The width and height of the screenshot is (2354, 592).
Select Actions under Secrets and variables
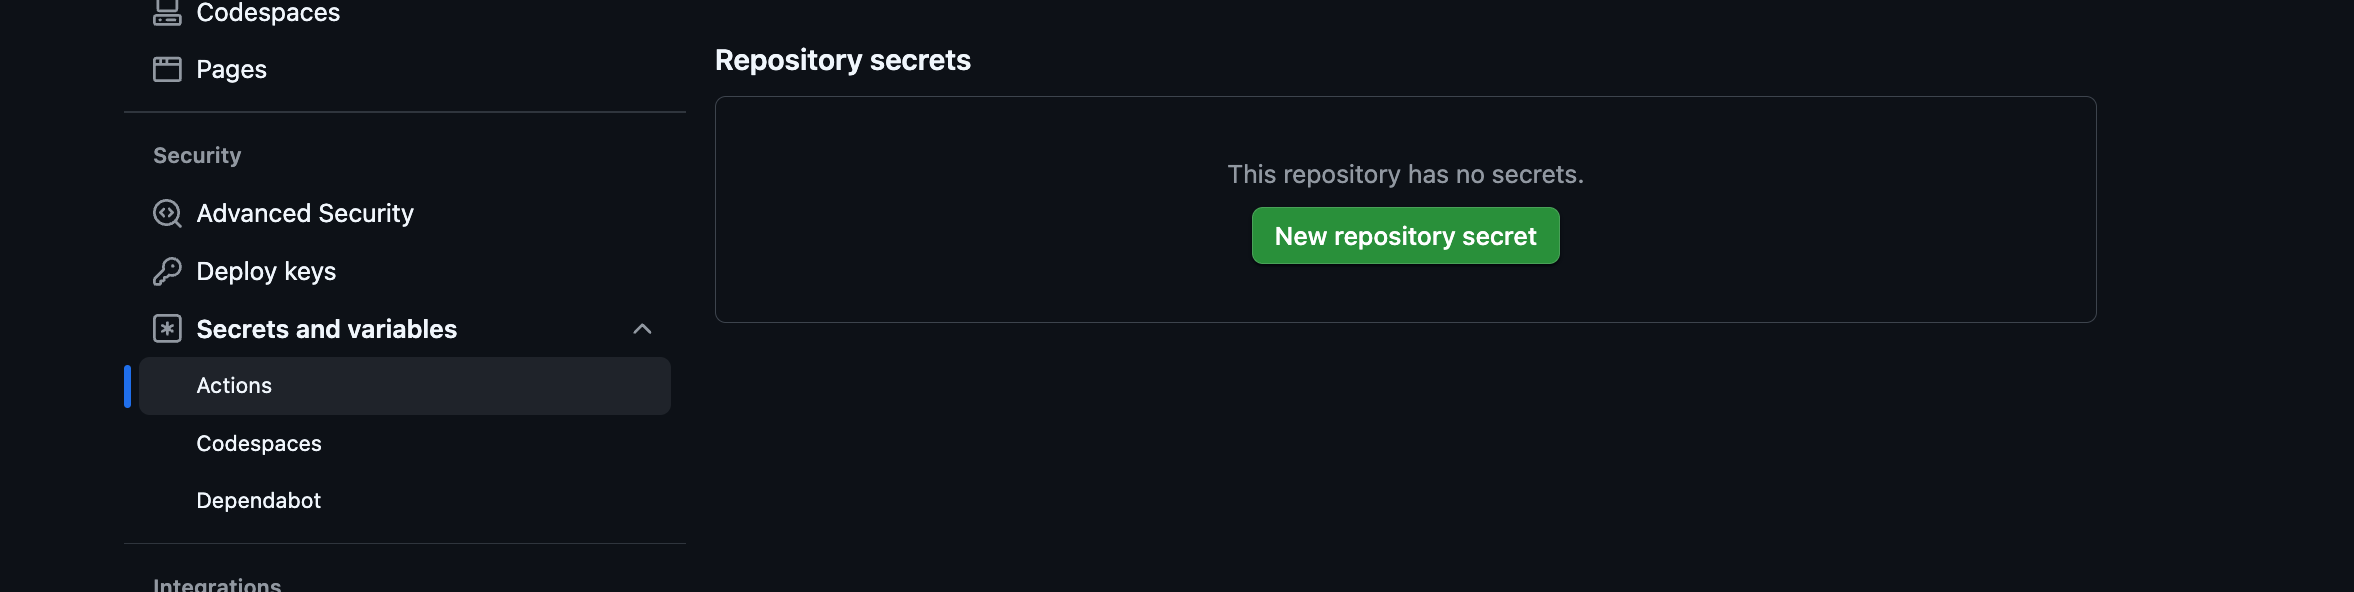(x=234, y=386)
